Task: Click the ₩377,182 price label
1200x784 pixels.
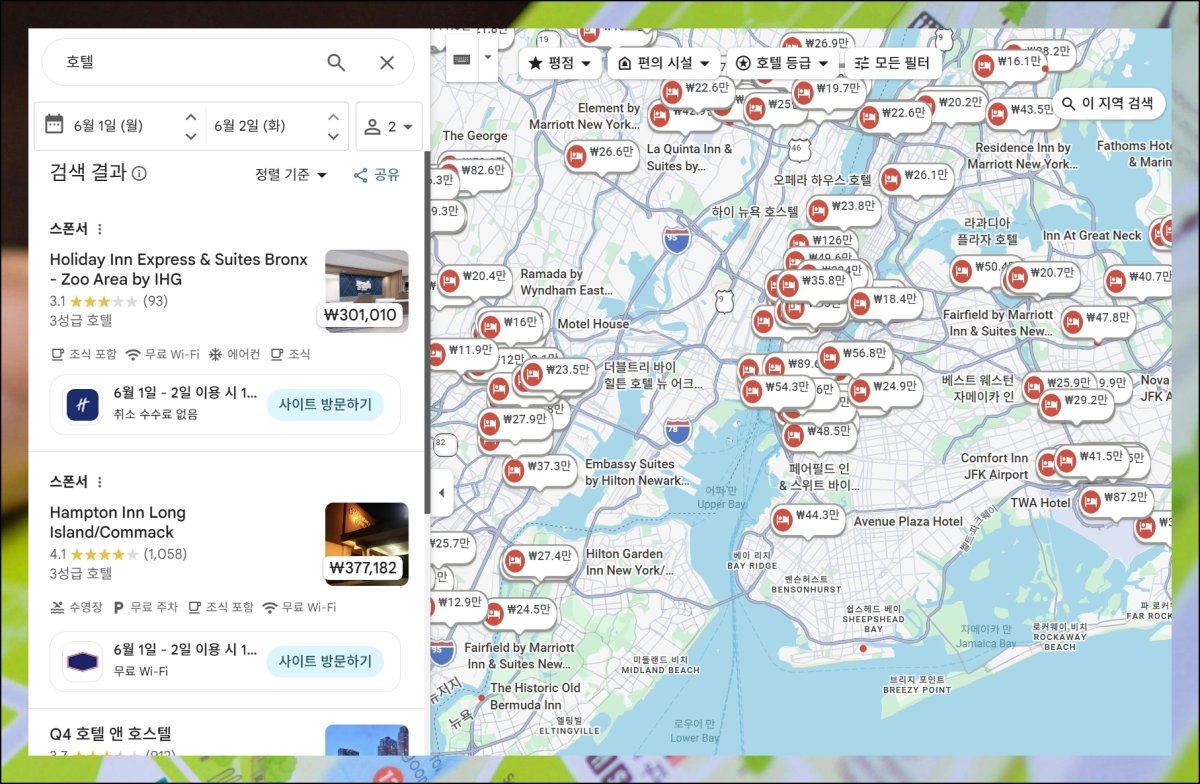Action: click(363, 569)
